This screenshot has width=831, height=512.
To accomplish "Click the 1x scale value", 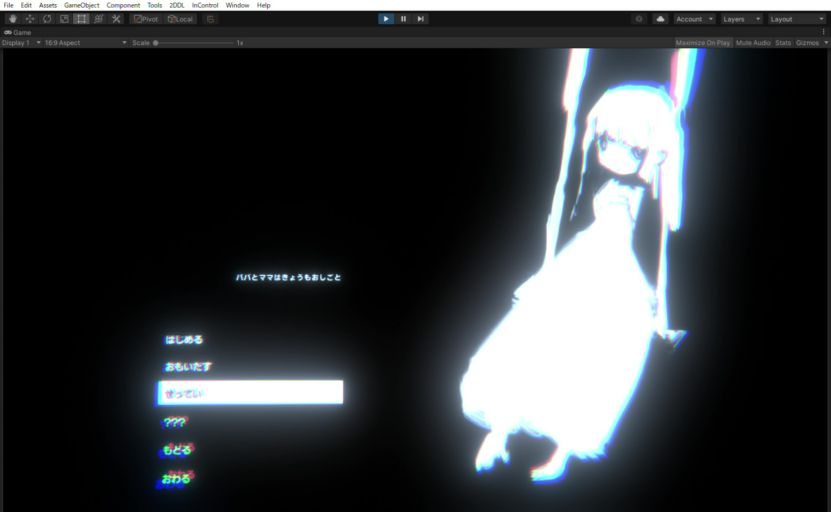I will tap(240, 43).
